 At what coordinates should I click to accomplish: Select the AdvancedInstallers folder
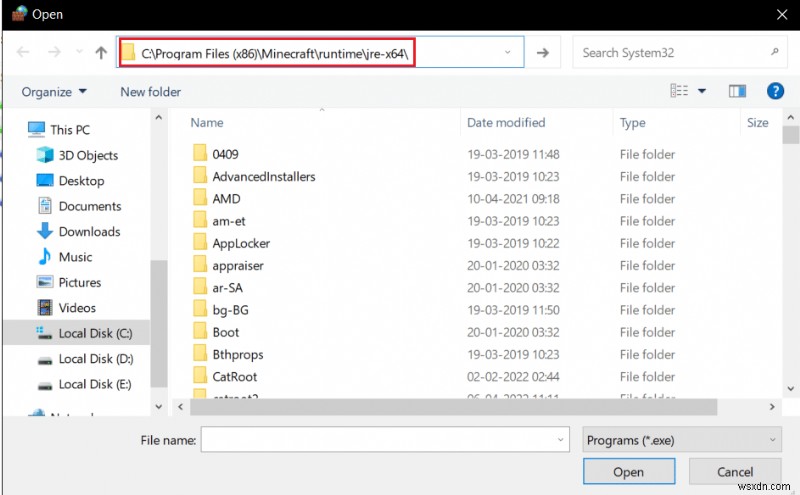point(264,177)
